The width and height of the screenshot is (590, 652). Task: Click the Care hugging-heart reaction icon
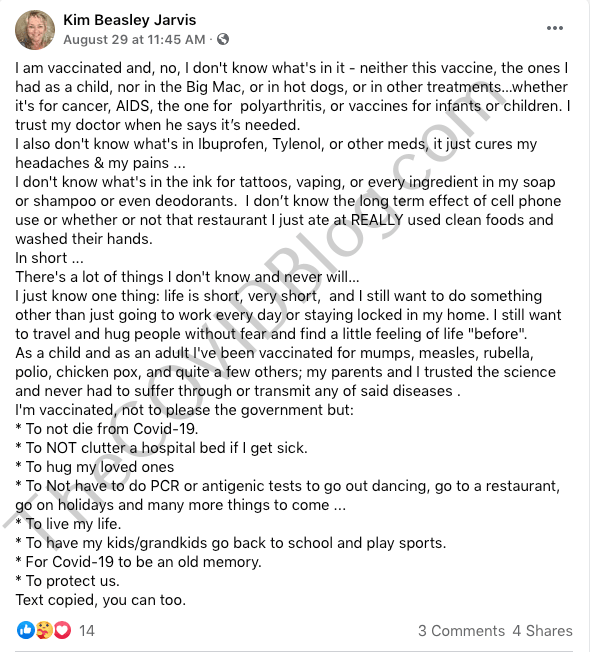(x=44, y=630)
